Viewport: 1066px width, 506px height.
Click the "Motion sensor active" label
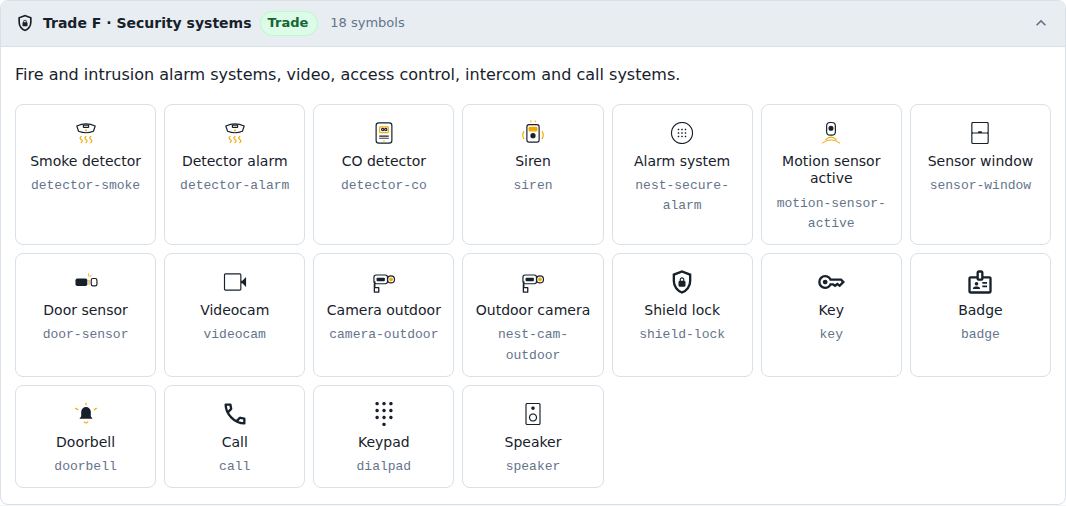pos(831,169)
